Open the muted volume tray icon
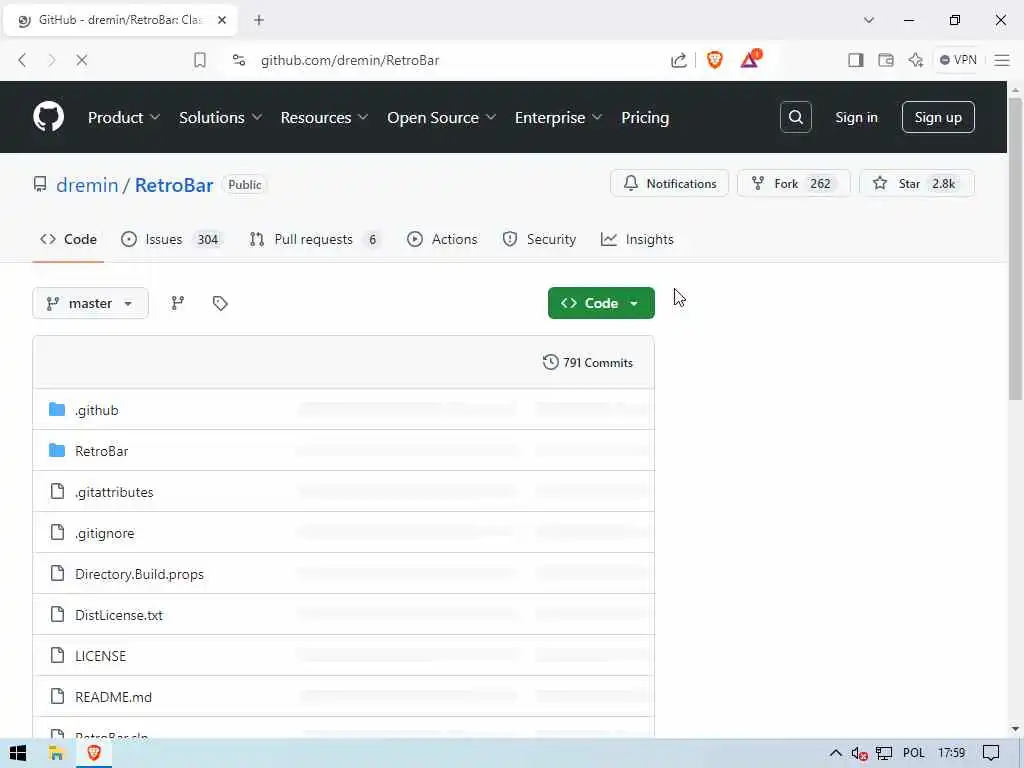Viewport: 1024px width, 768px height. tap(859, 754)
